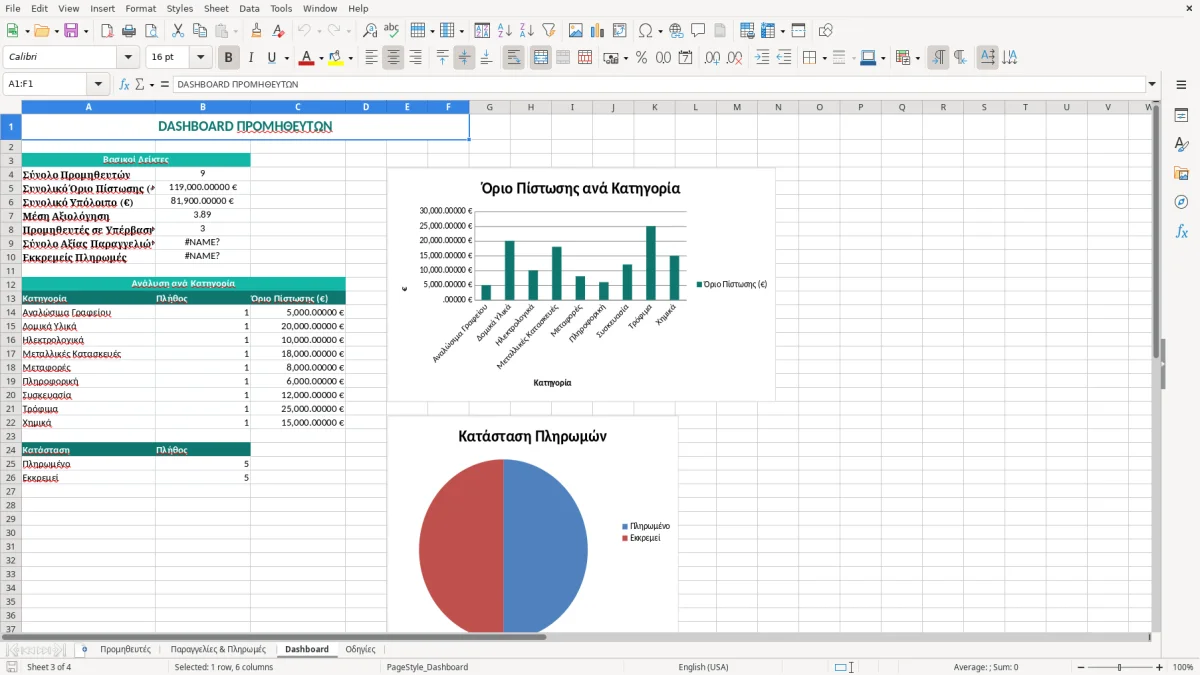
Task: Toggle the AutoFilter funnel icon
Action: [x=549, y=31]
